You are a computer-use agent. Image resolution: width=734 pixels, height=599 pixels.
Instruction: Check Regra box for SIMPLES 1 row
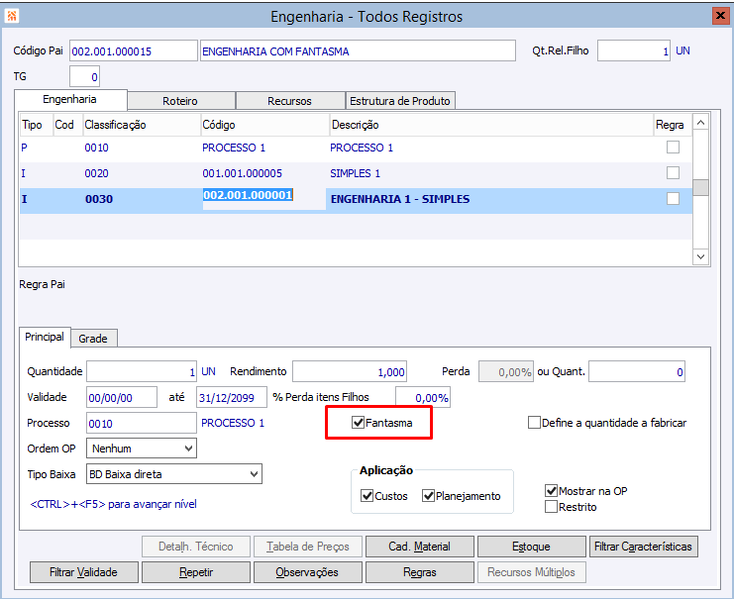tap(673, 173)
